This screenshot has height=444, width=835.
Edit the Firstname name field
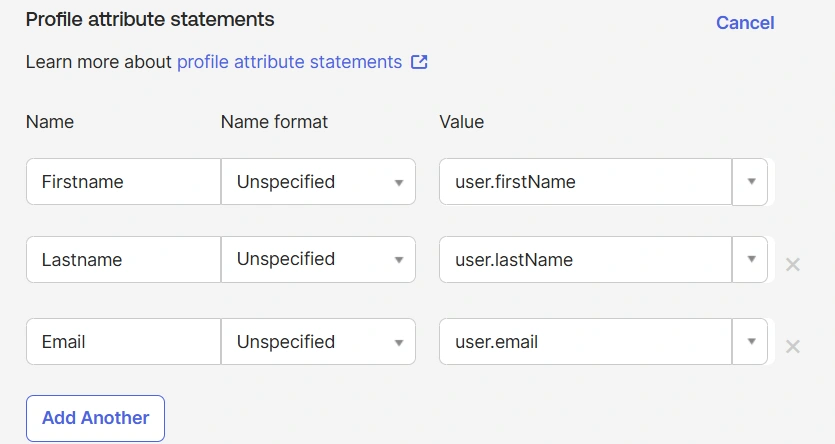124,182
